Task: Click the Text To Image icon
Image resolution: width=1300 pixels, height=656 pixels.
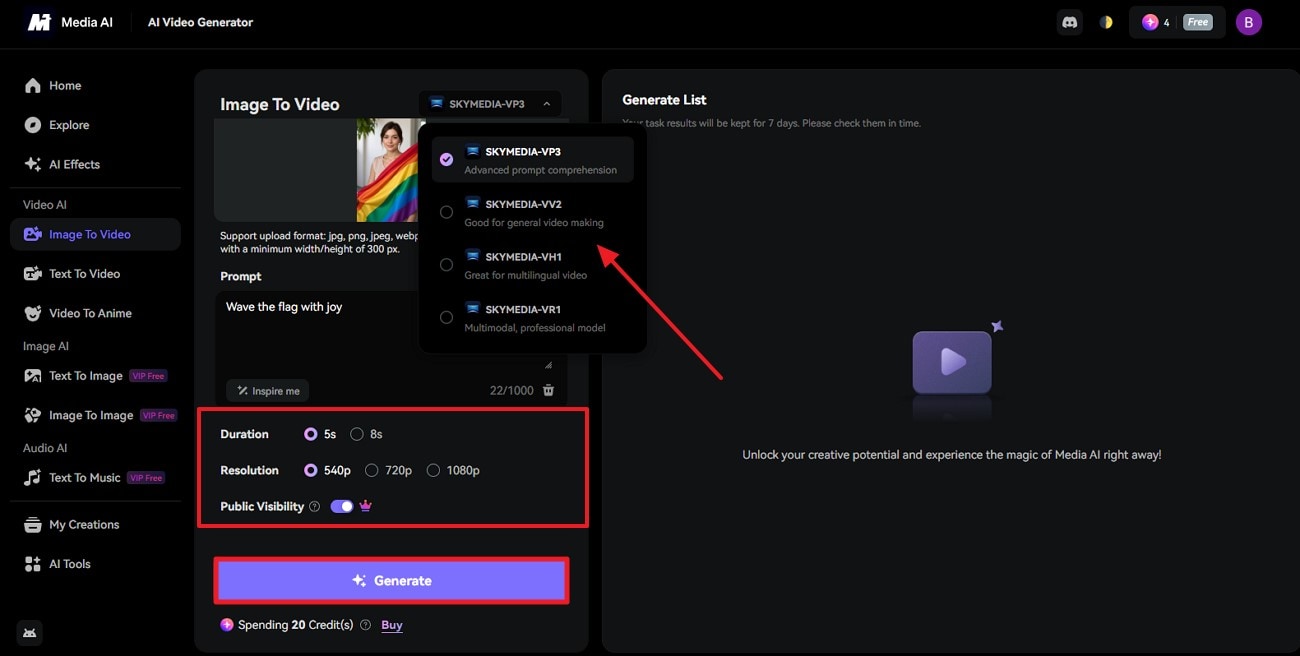Action: [33, 376]
